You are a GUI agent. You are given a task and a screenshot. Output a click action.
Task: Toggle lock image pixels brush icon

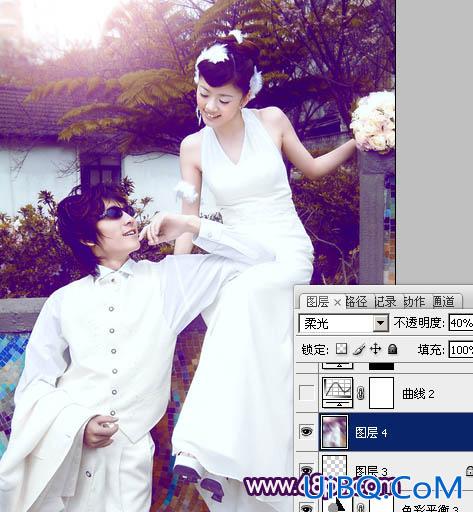359,349
